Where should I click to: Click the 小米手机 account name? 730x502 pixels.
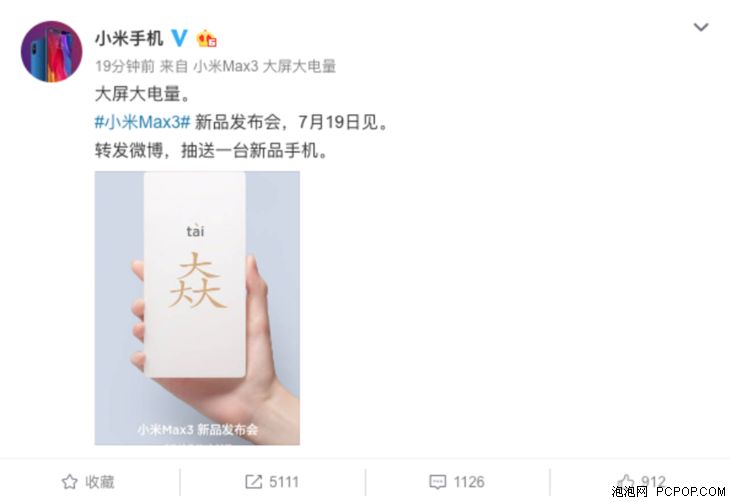(x=129, y=38)
